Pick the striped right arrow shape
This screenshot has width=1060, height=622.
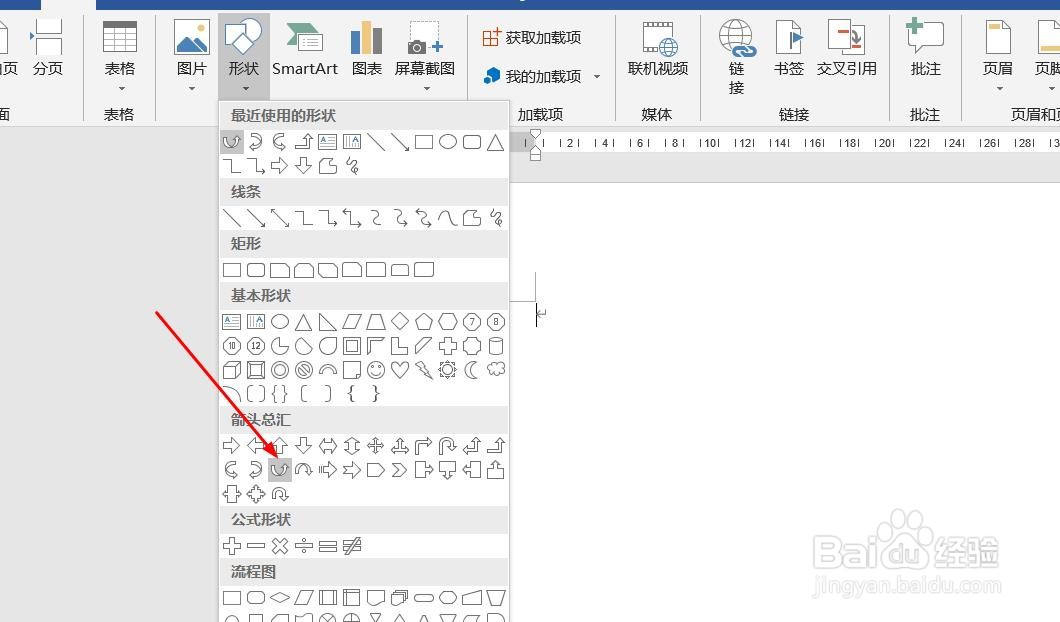pyautogui.click(x=328, y=469)
